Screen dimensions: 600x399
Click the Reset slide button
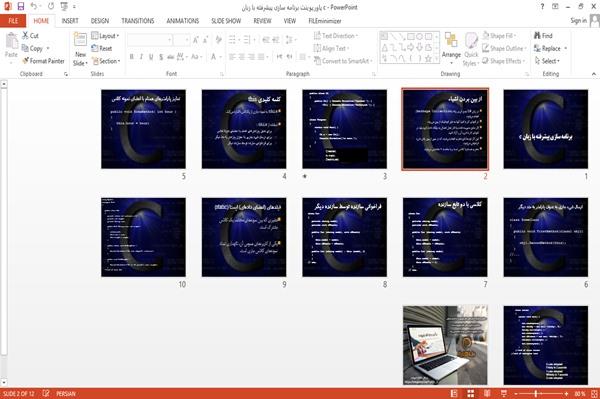[102, 48]
